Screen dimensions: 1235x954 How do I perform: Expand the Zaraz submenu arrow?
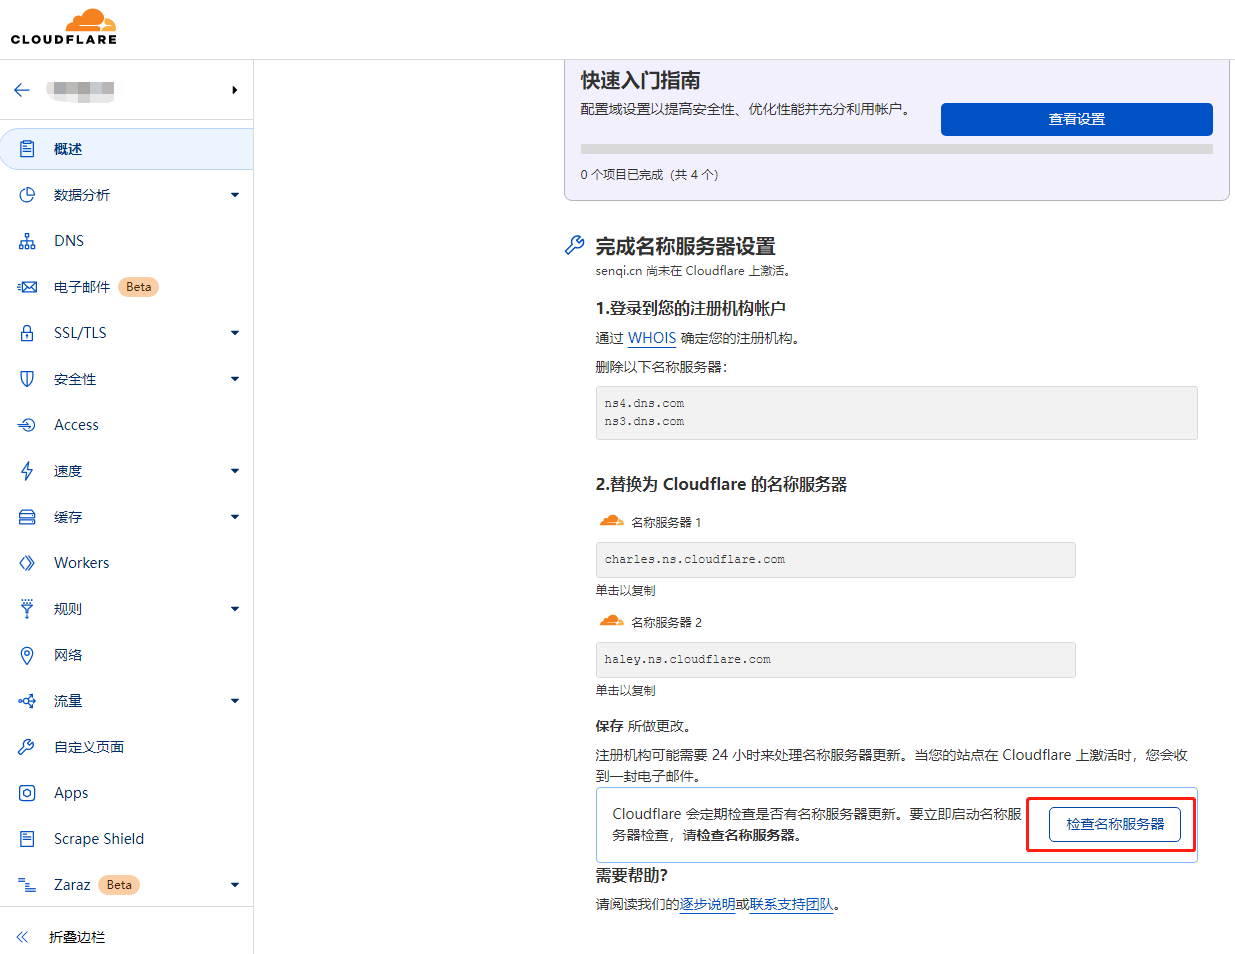point(235,885)
